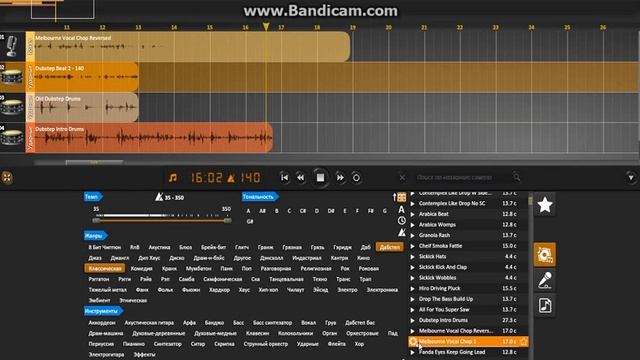Image resolution: width=640 pixels, height=360 pixels.
Task: Mark Melbourne Vocal Chop 1 as favorite star
Action: coord(523,341)
